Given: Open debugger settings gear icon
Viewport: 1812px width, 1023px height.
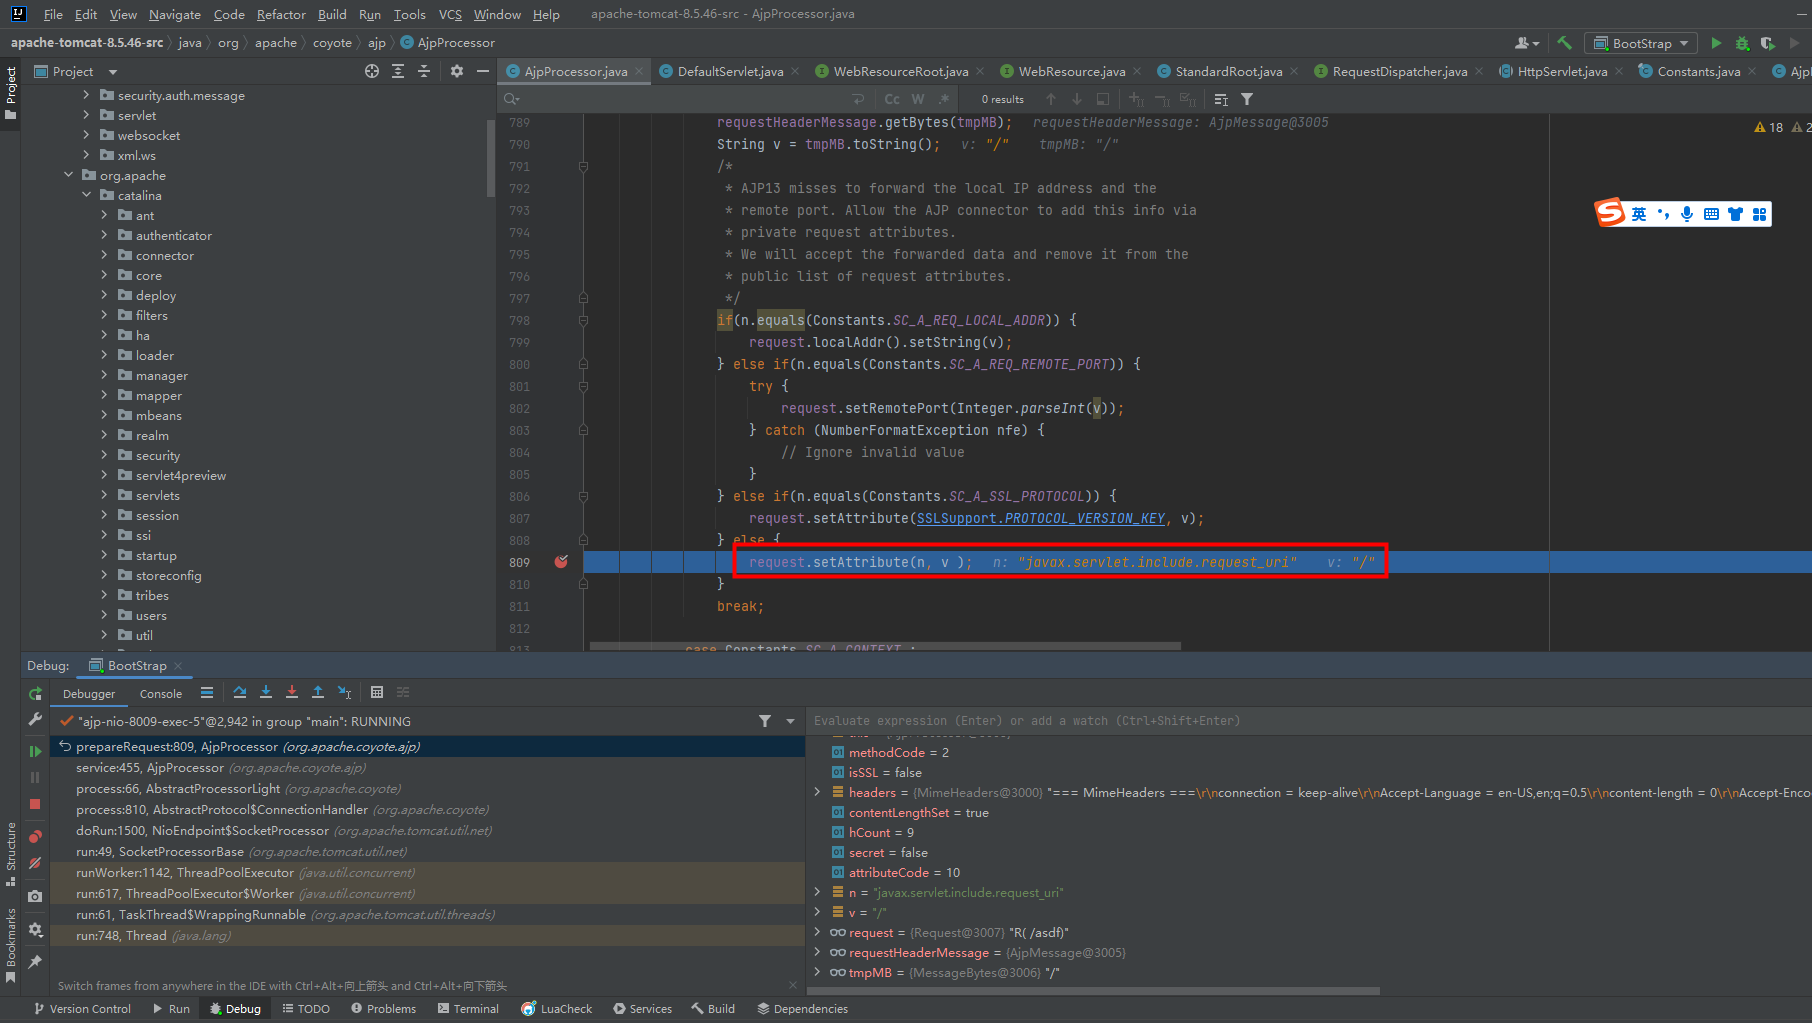Looking at the screenshot, I should (x=35, y=929).
